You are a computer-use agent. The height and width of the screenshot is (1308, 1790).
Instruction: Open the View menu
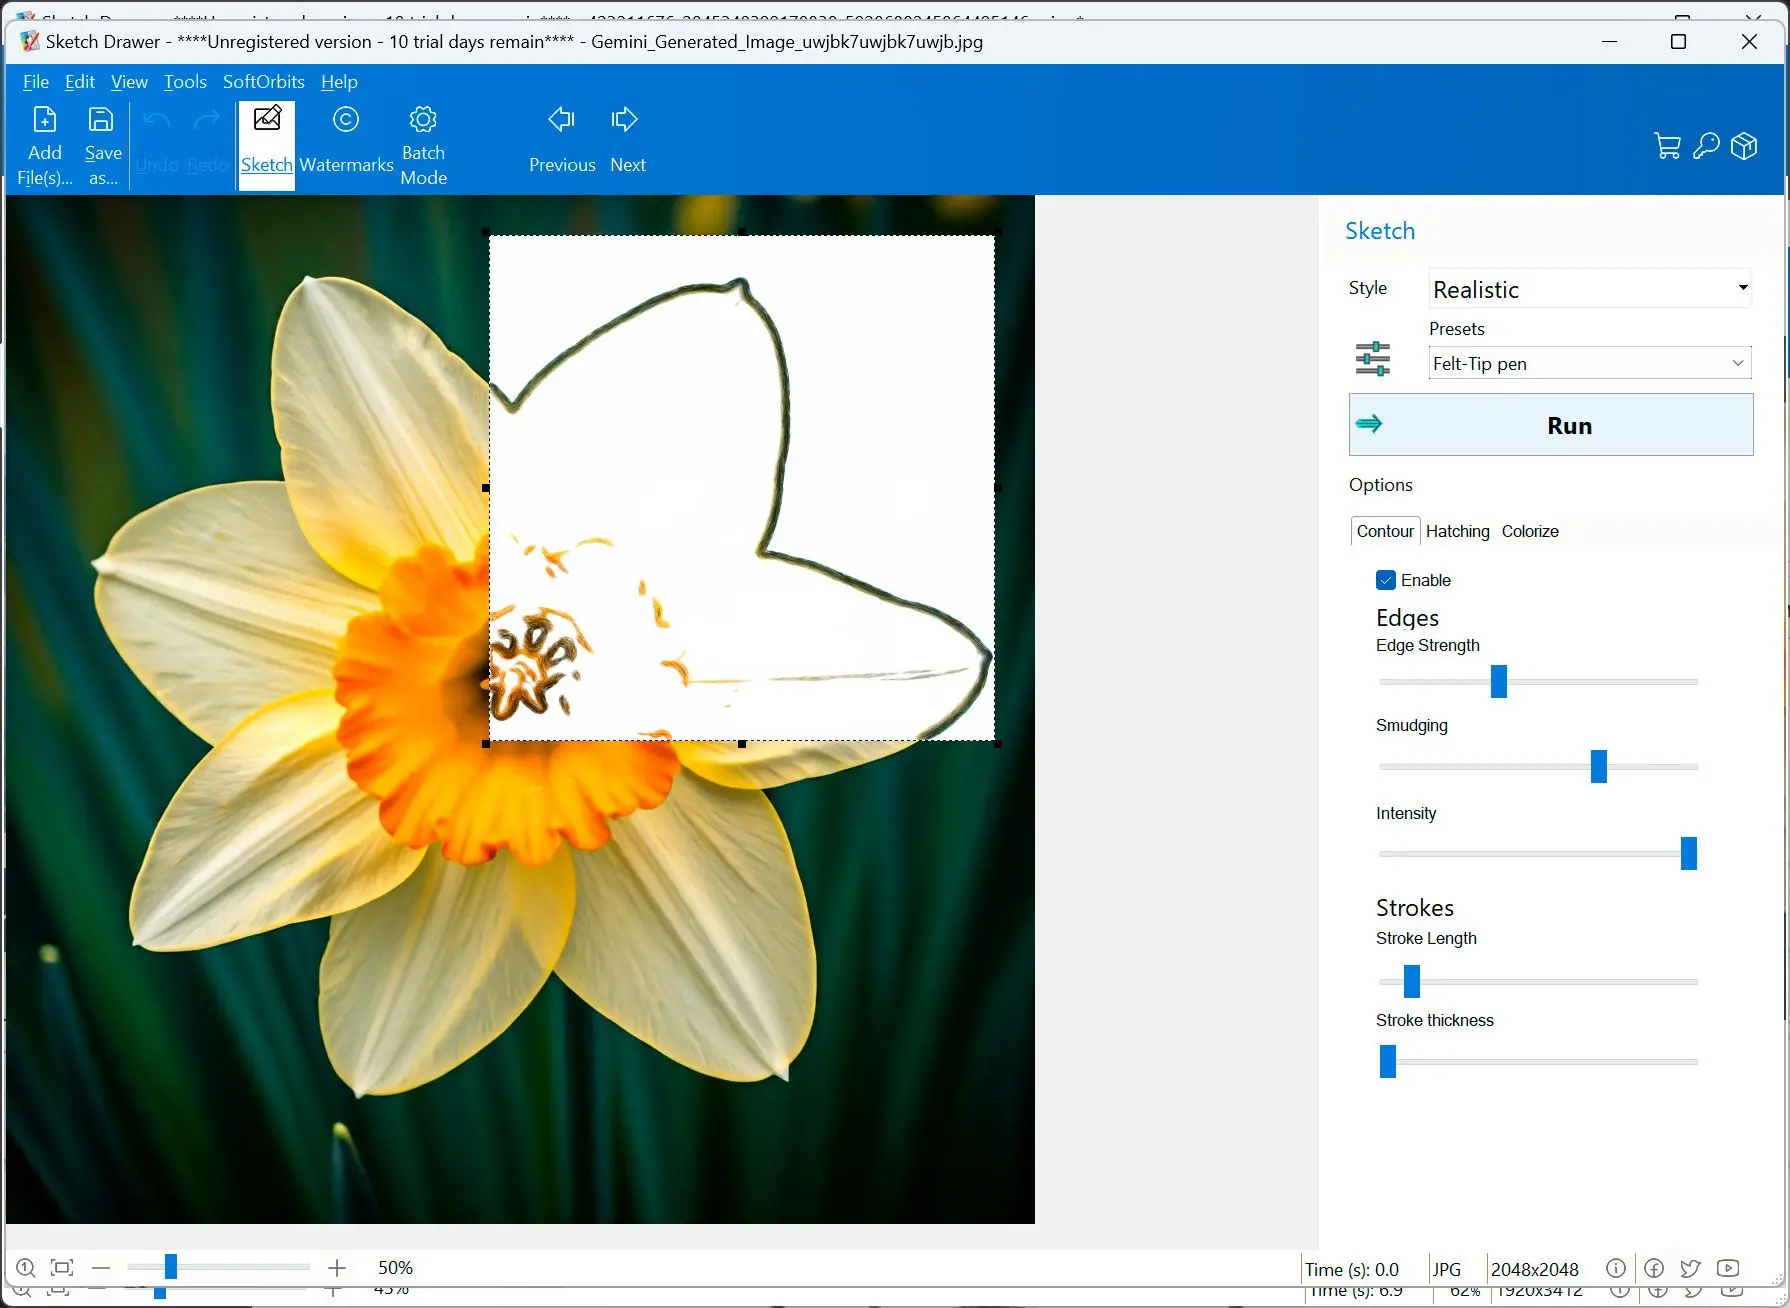[x=129, y=82]
